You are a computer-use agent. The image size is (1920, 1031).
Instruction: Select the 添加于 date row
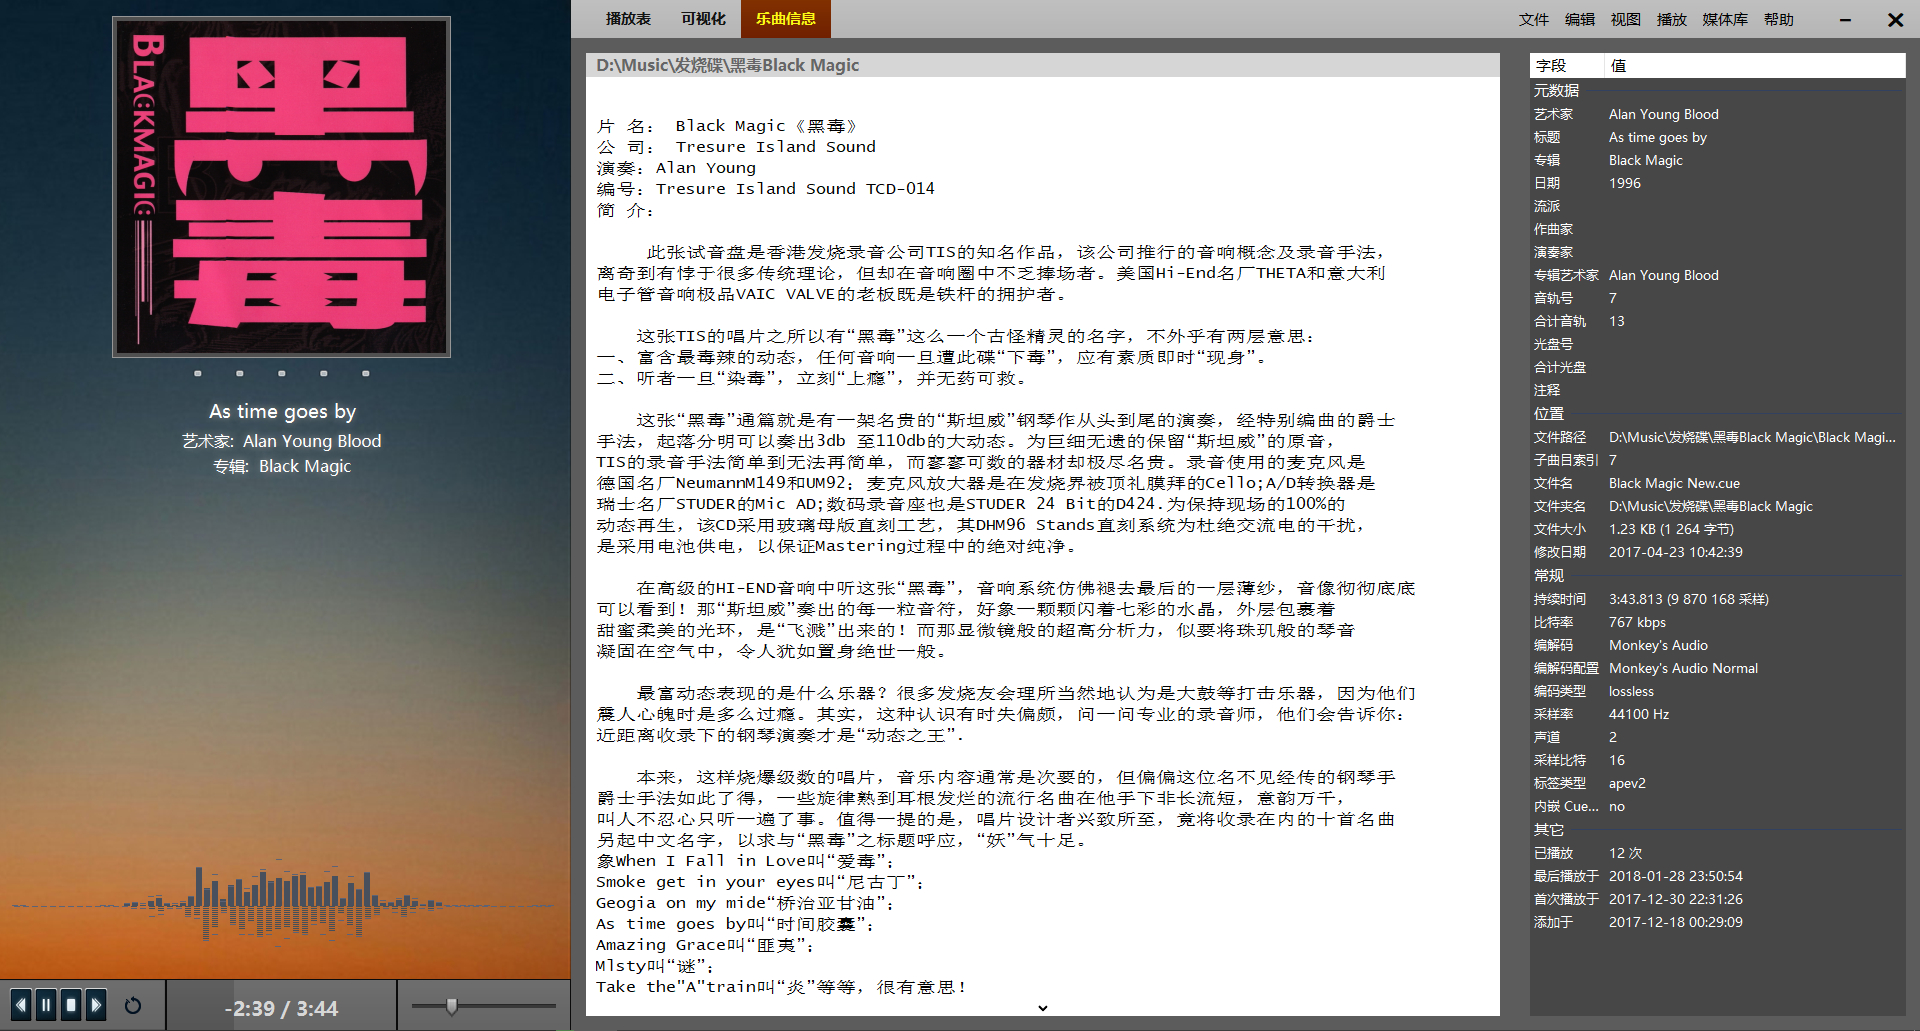pos(1718,922)
